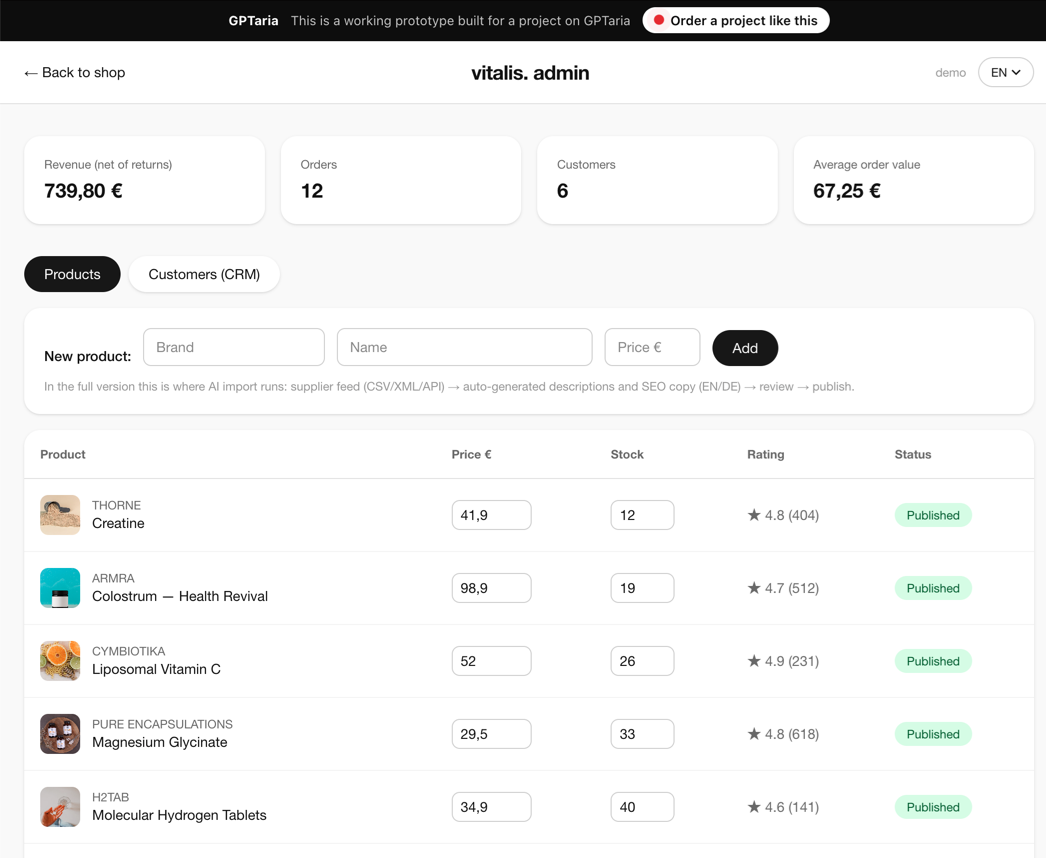Click the Add product button
This screenshot has height=858, width=1047.
(745, 348)
